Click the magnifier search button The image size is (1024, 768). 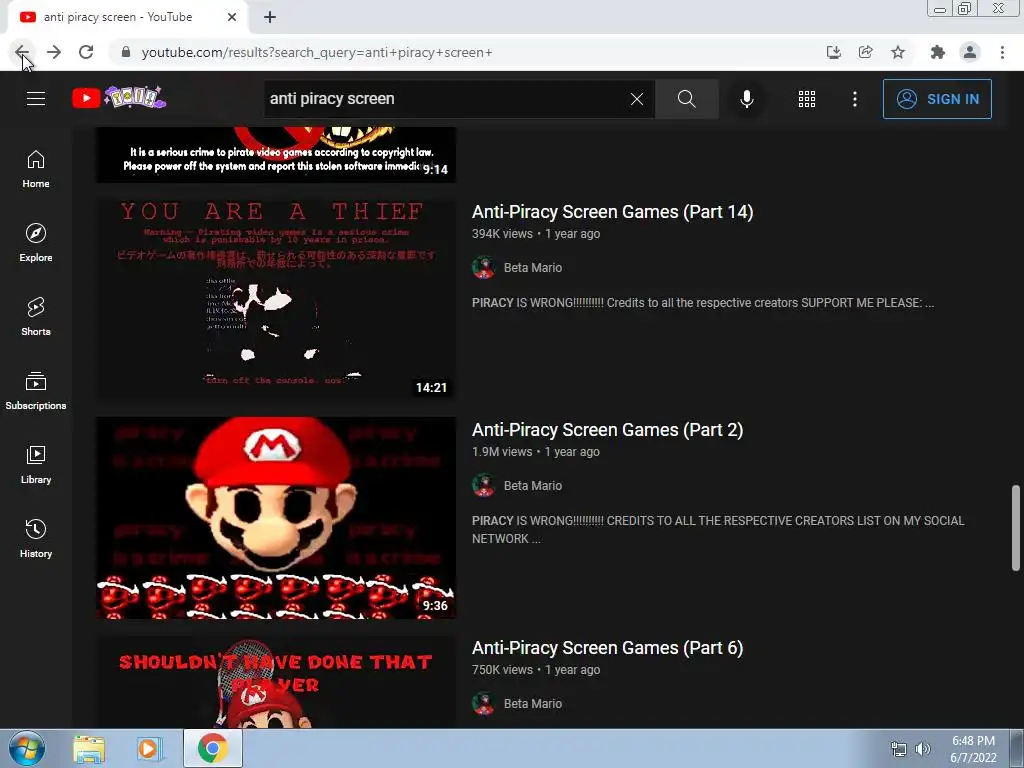click(x=686, y=99)
